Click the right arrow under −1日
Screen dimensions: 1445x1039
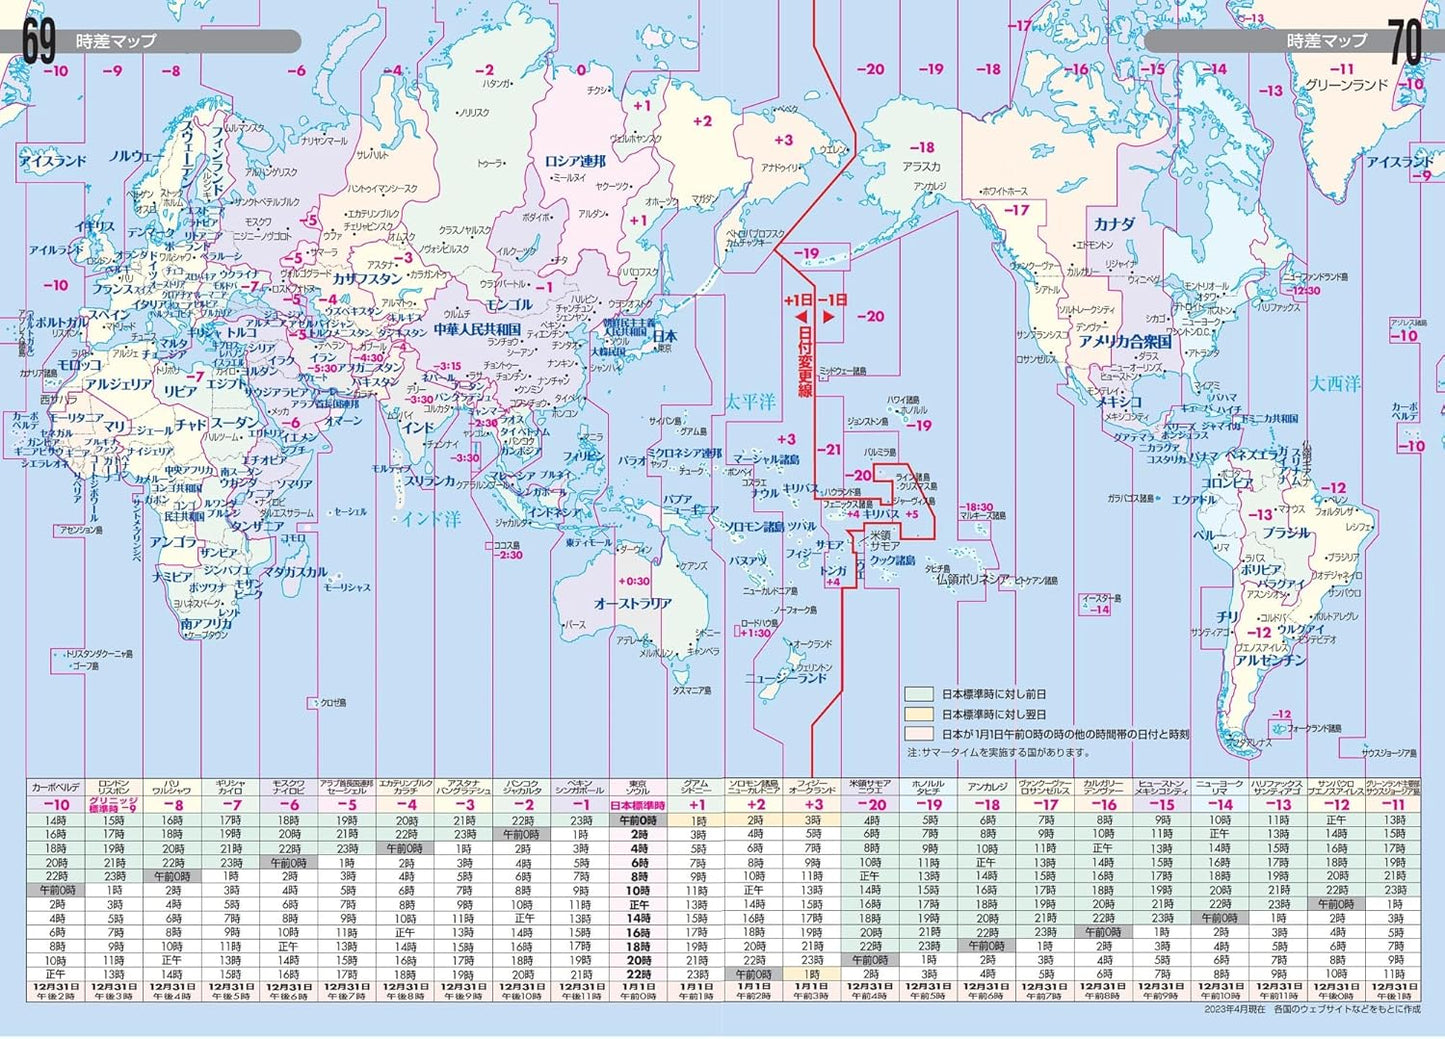pyautogui.click(x=829, y=317)
